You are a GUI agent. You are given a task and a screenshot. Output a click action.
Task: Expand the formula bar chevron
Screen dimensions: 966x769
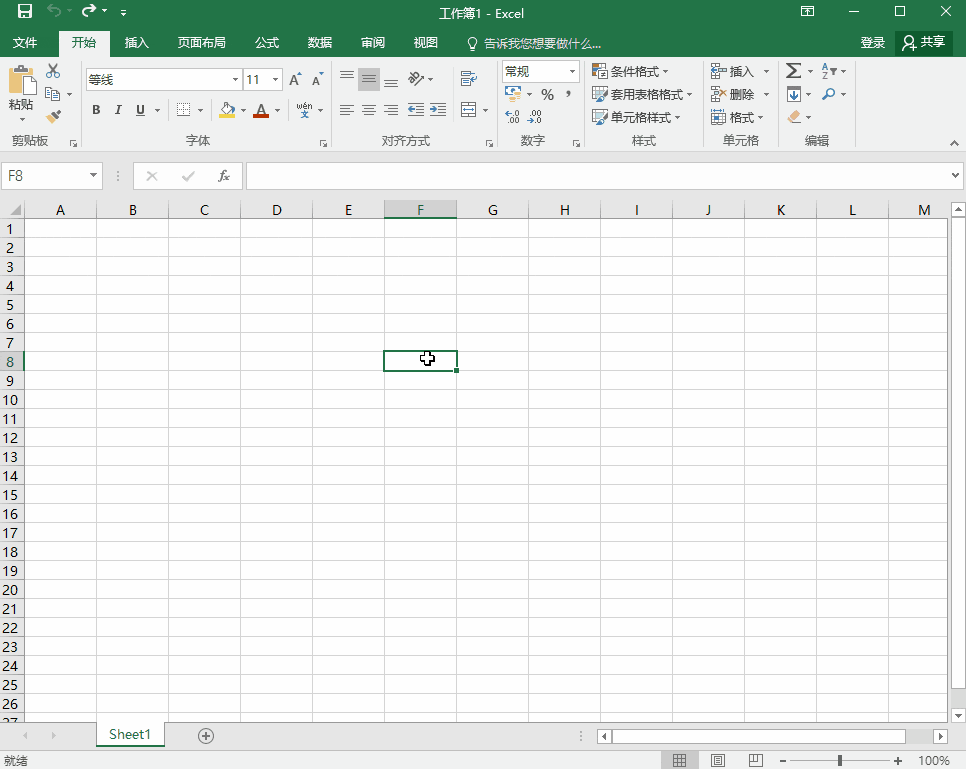955,176
